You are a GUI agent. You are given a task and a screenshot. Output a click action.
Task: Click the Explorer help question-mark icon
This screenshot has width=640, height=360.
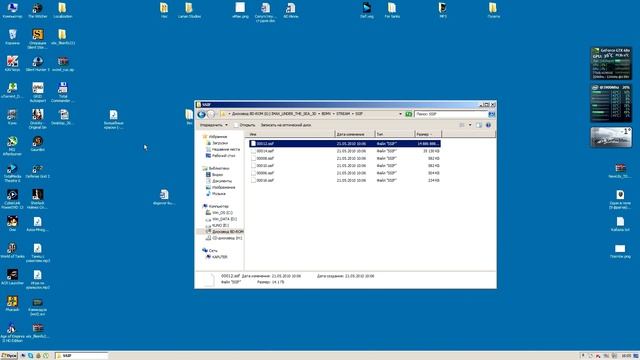coord(488,125)
